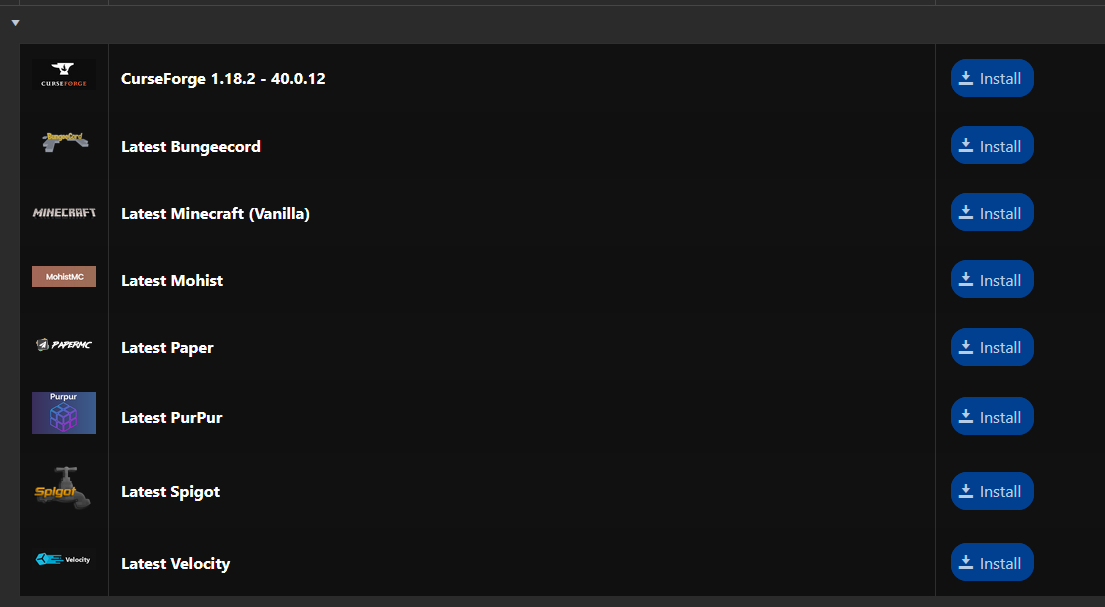Click the Purpur cube logo
Image resolution: width=1105 pixels, height=607 pixels.
(x=64, y=413)
